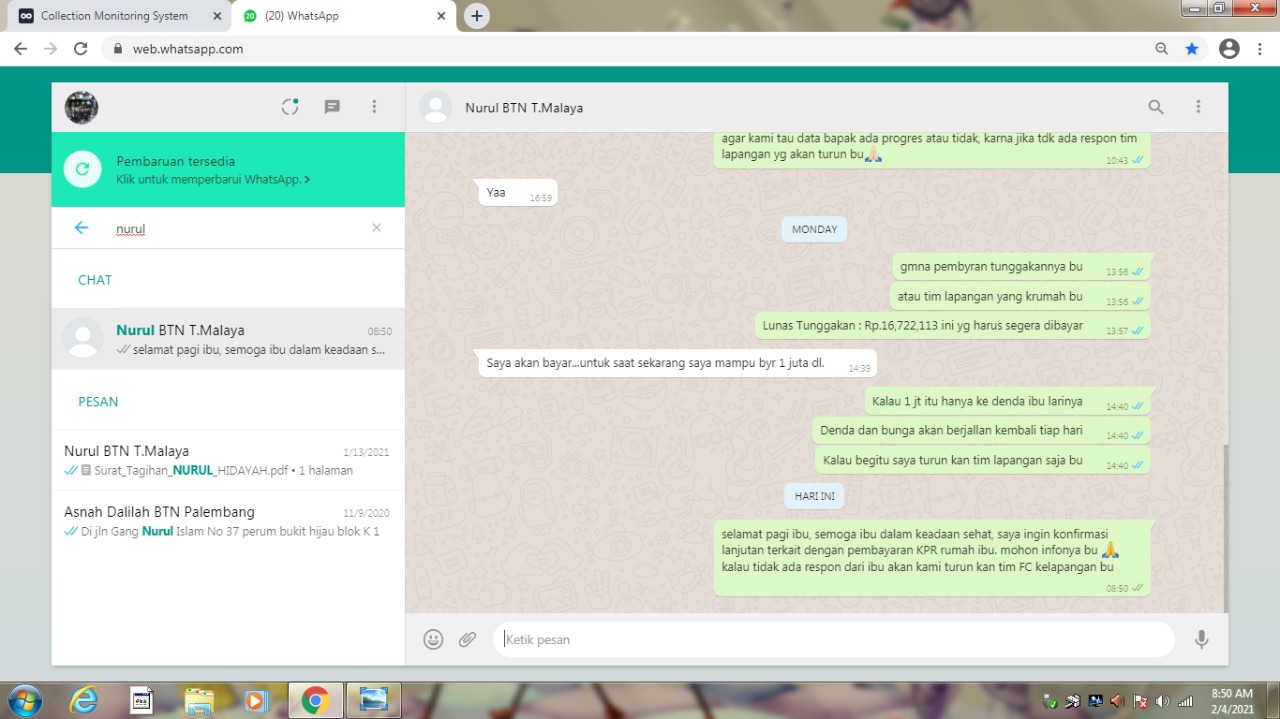Viewport: 1280px width, 719px height.
Task: Go back from search results arrow
Action: click(82, 228)
